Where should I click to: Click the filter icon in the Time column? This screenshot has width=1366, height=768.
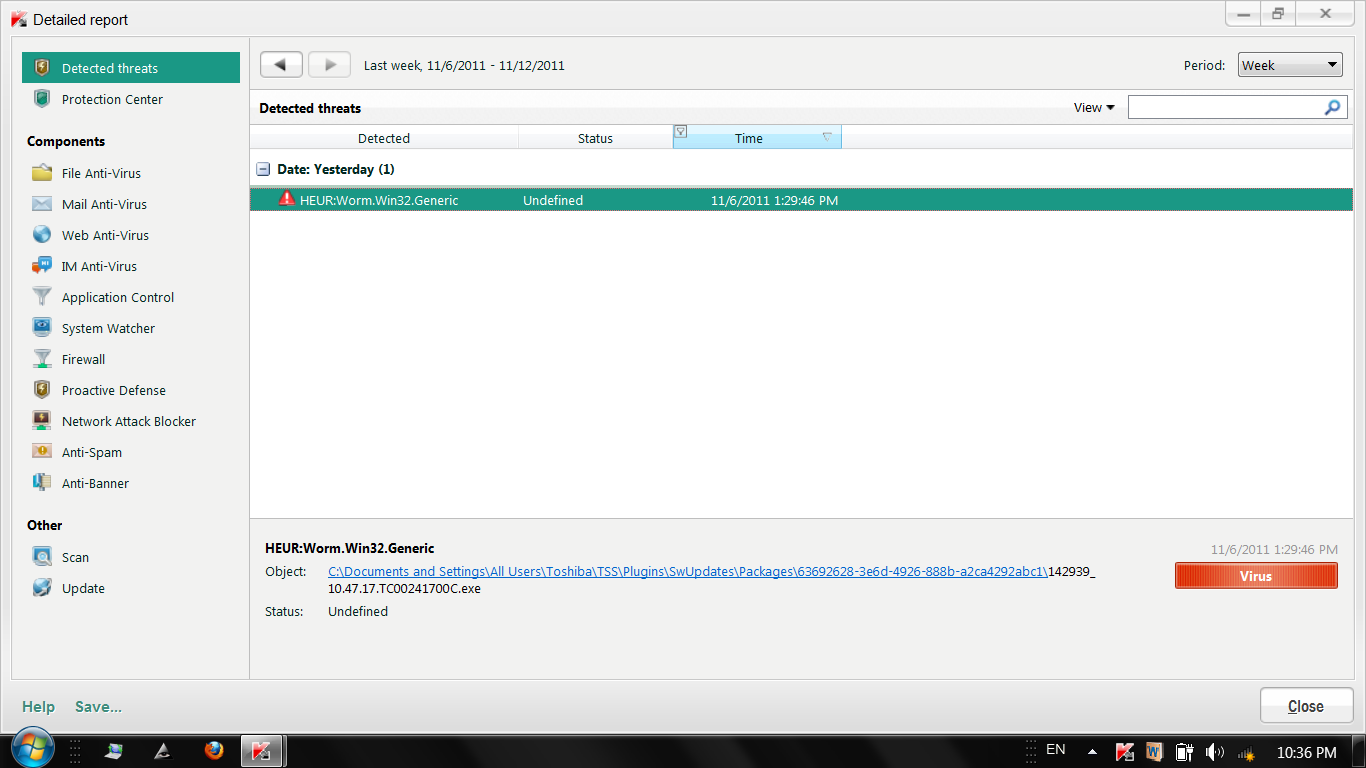pyautogui.click(x=680, y=131)
